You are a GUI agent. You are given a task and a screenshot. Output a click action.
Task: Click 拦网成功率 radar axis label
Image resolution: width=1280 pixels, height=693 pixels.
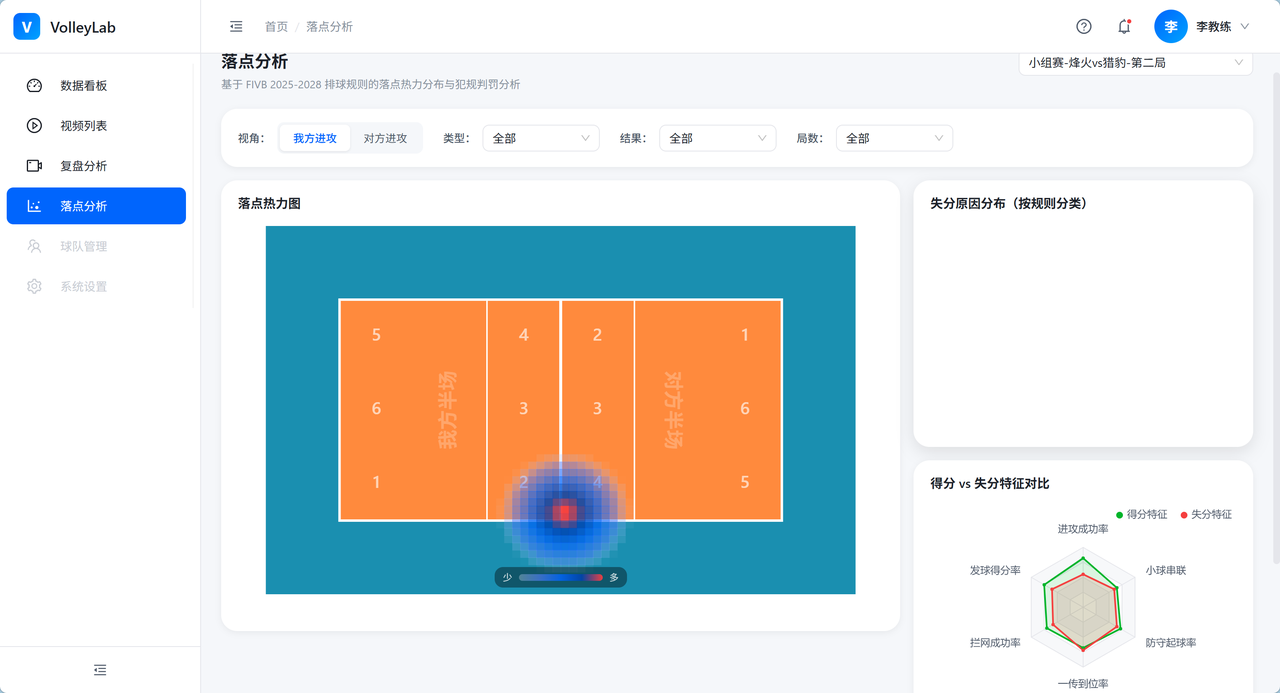(995, 643)
